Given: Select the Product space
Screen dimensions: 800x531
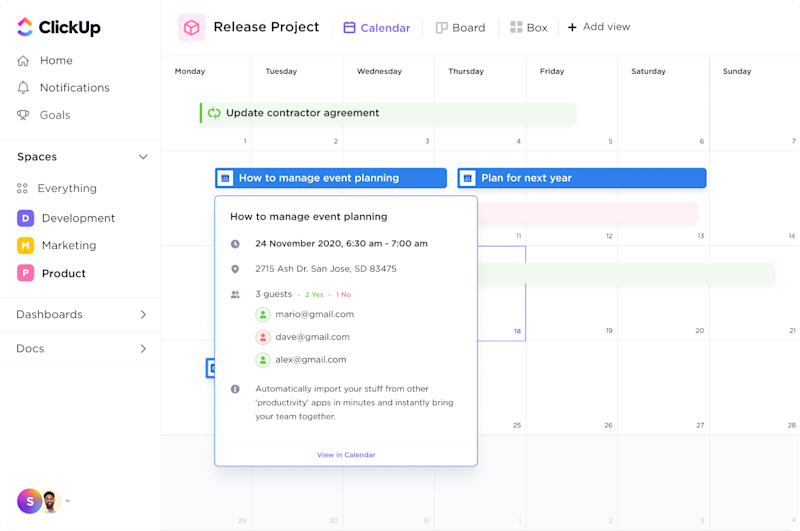Looking at the screenshot, I should [52, 273].
